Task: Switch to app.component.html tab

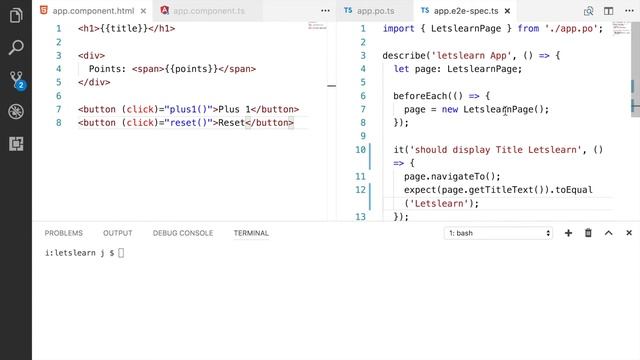Action: (x=93, y=11)
